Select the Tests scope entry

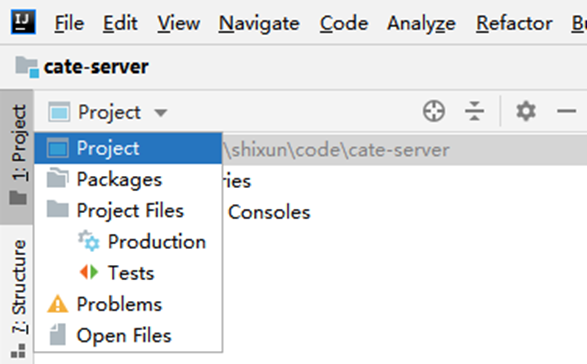pyautogui.click(x=117, y=273)
